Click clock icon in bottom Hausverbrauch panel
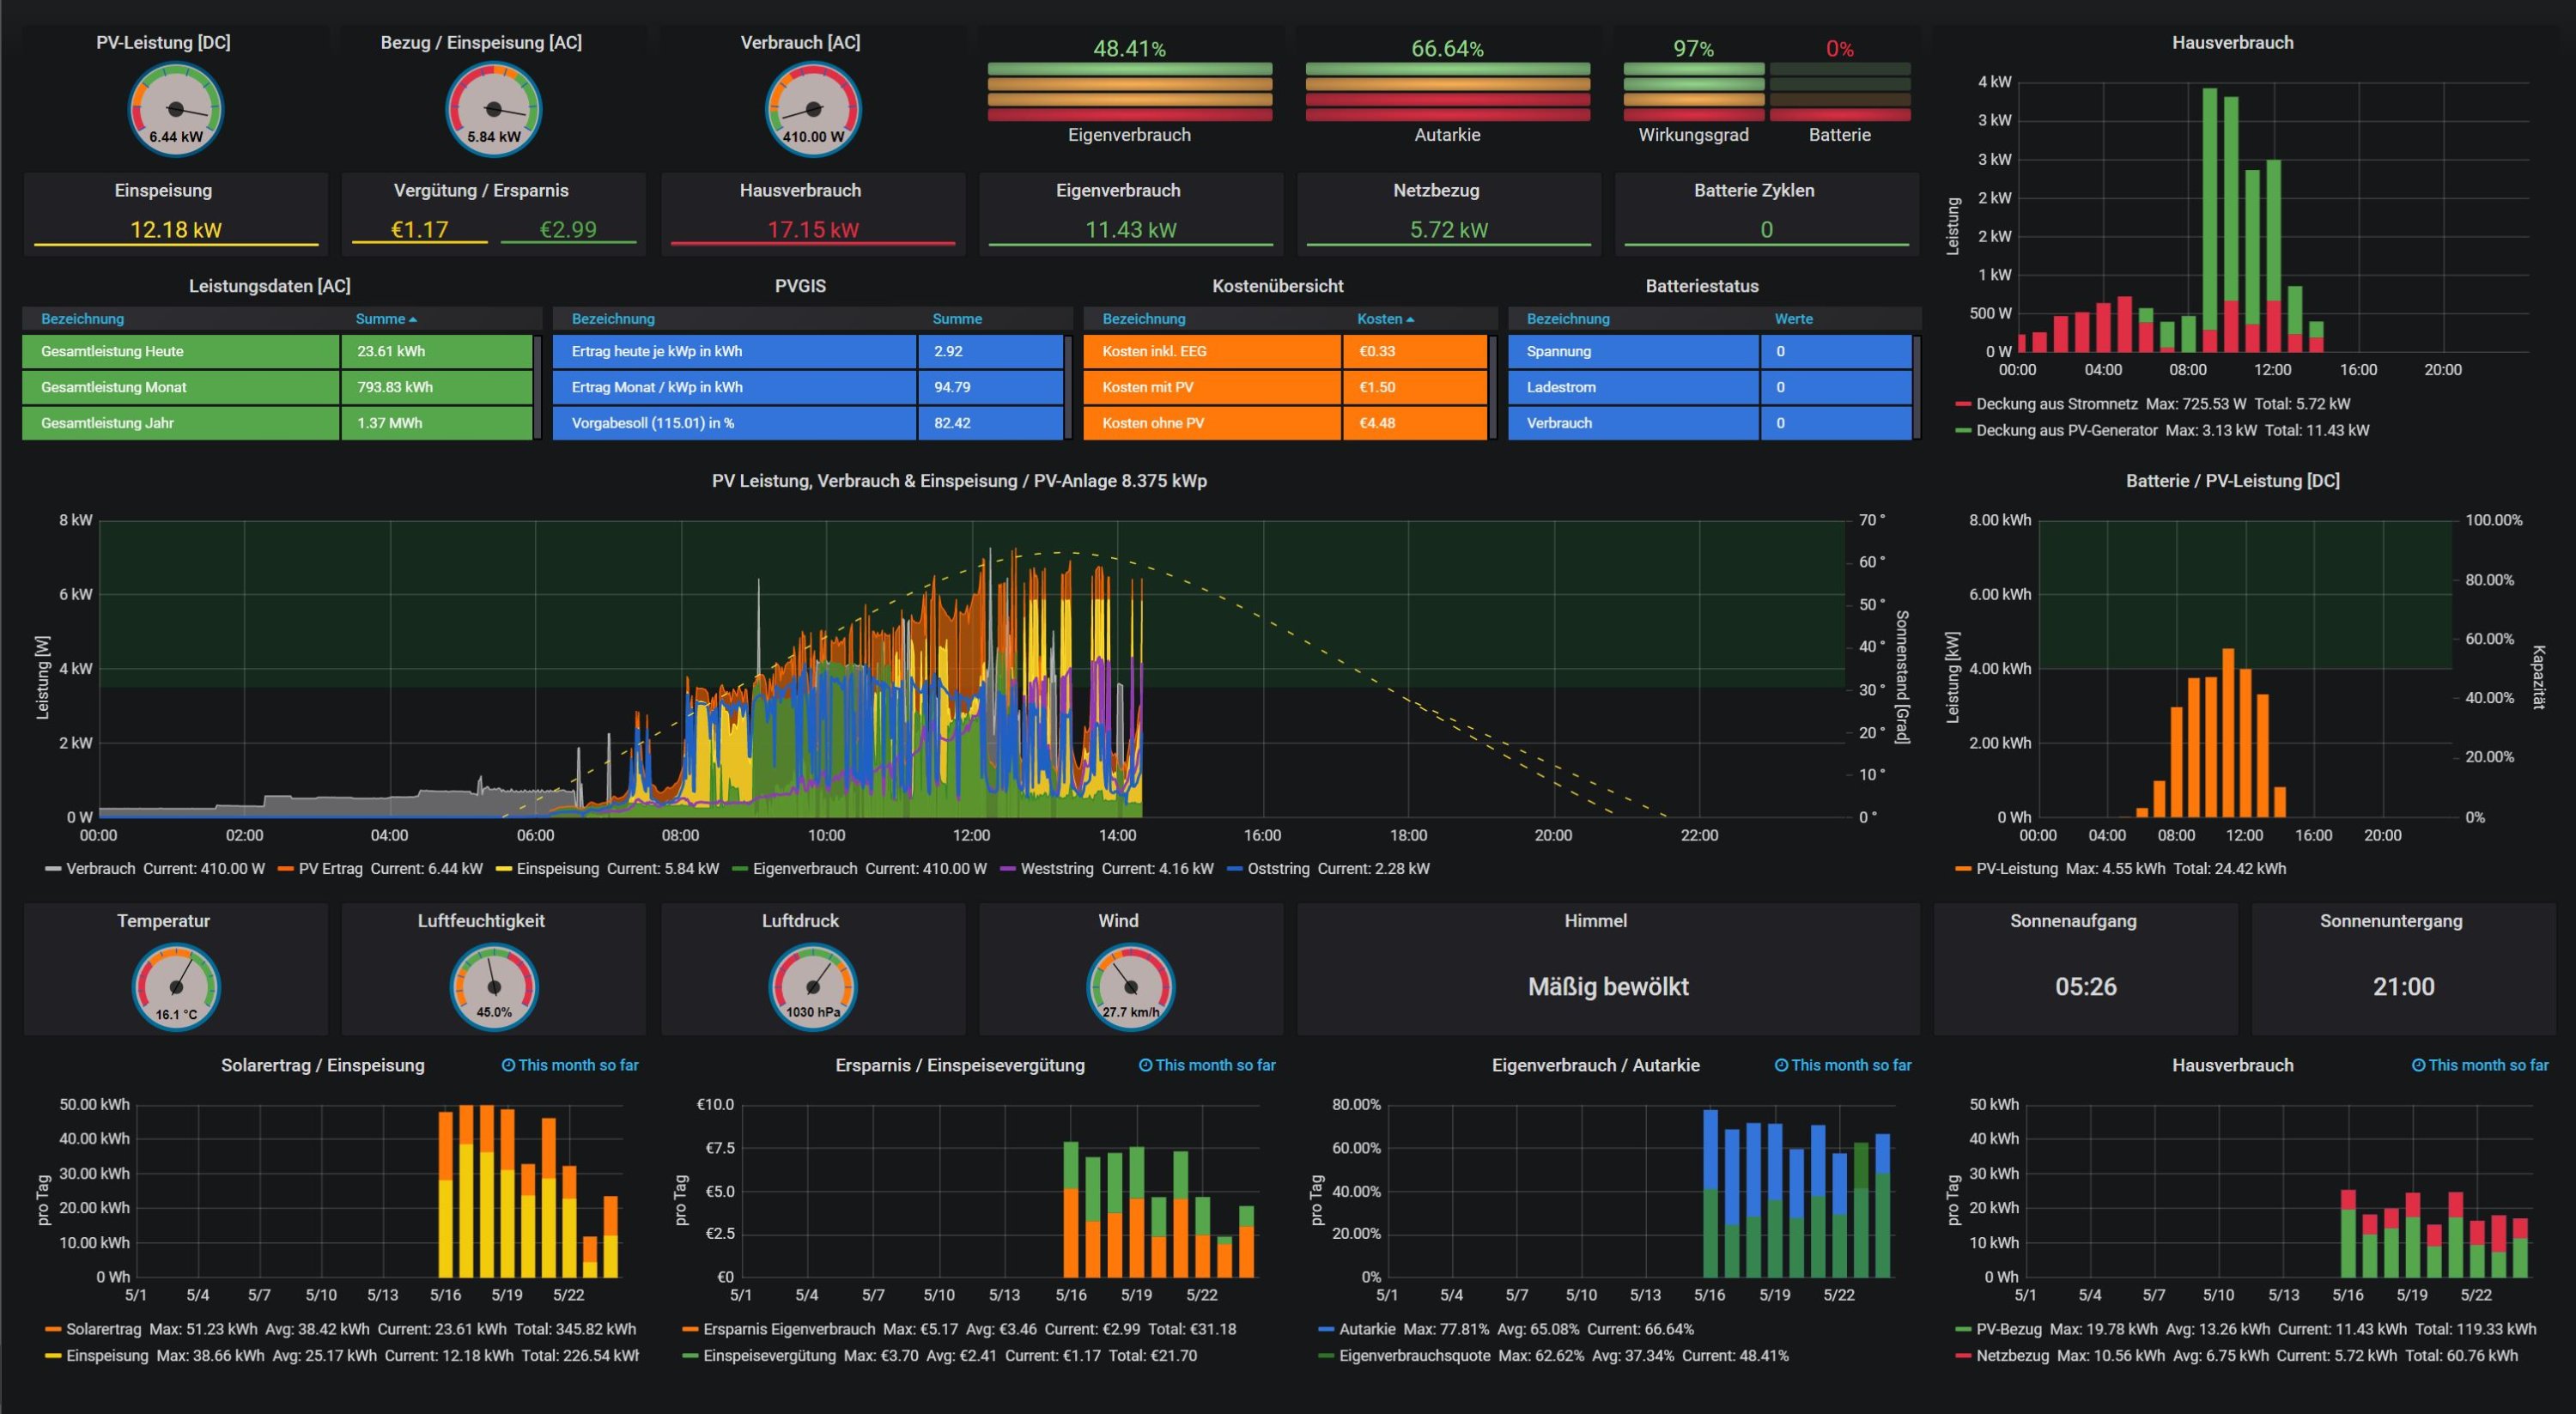 (x=2418, y=1065)
